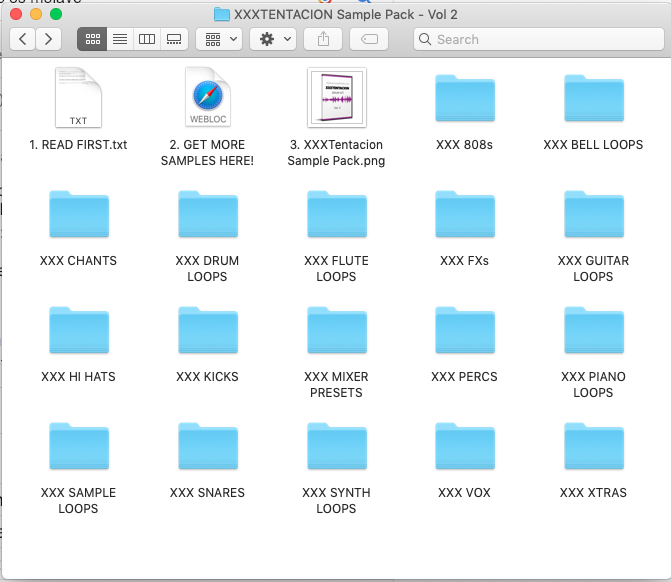671x582 pixels.
Task: Close the Finder window with red button
Action: (x=16, y=14)
